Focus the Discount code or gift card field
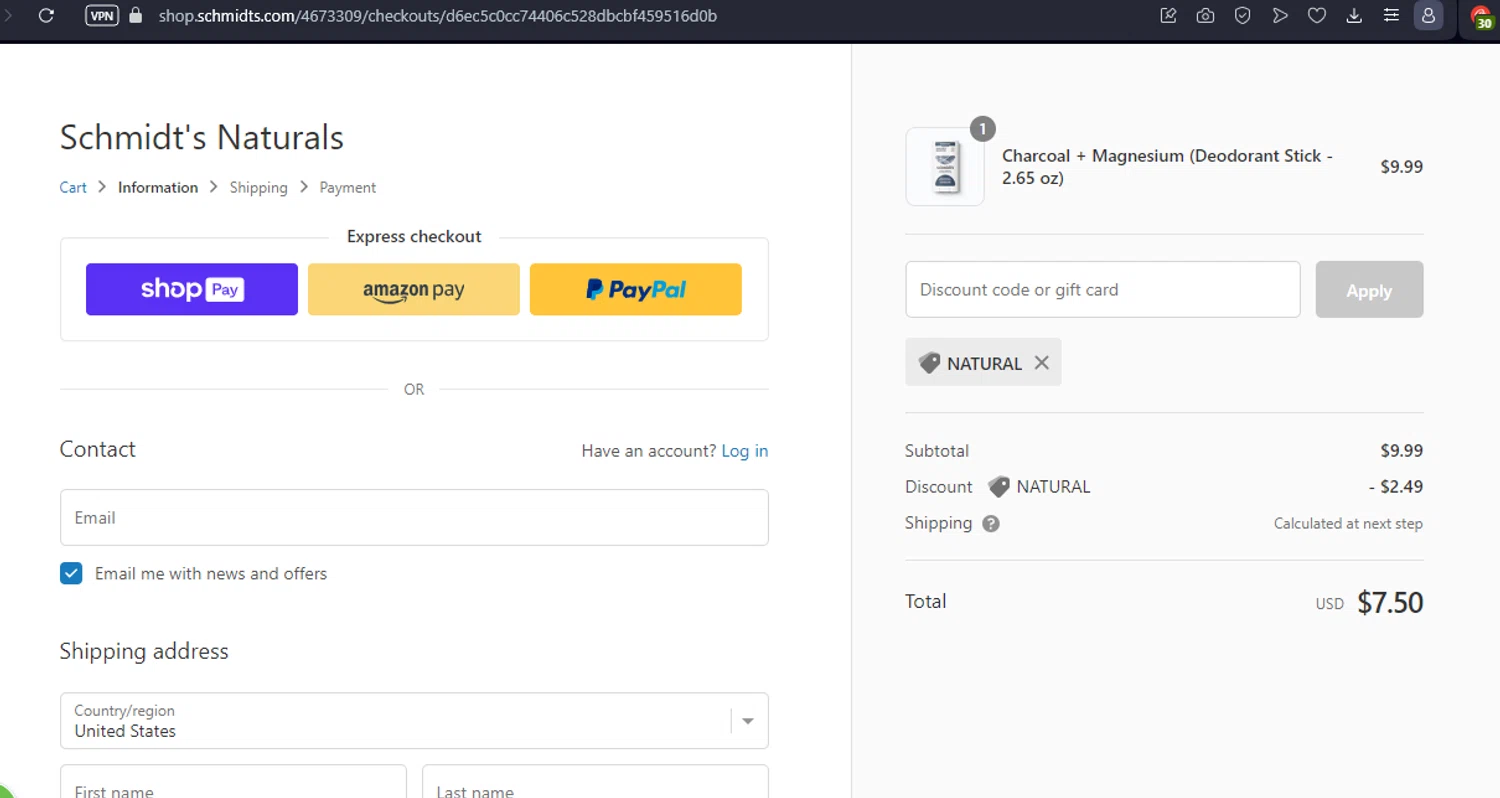1500x798 pixels. pos(1103,290)
